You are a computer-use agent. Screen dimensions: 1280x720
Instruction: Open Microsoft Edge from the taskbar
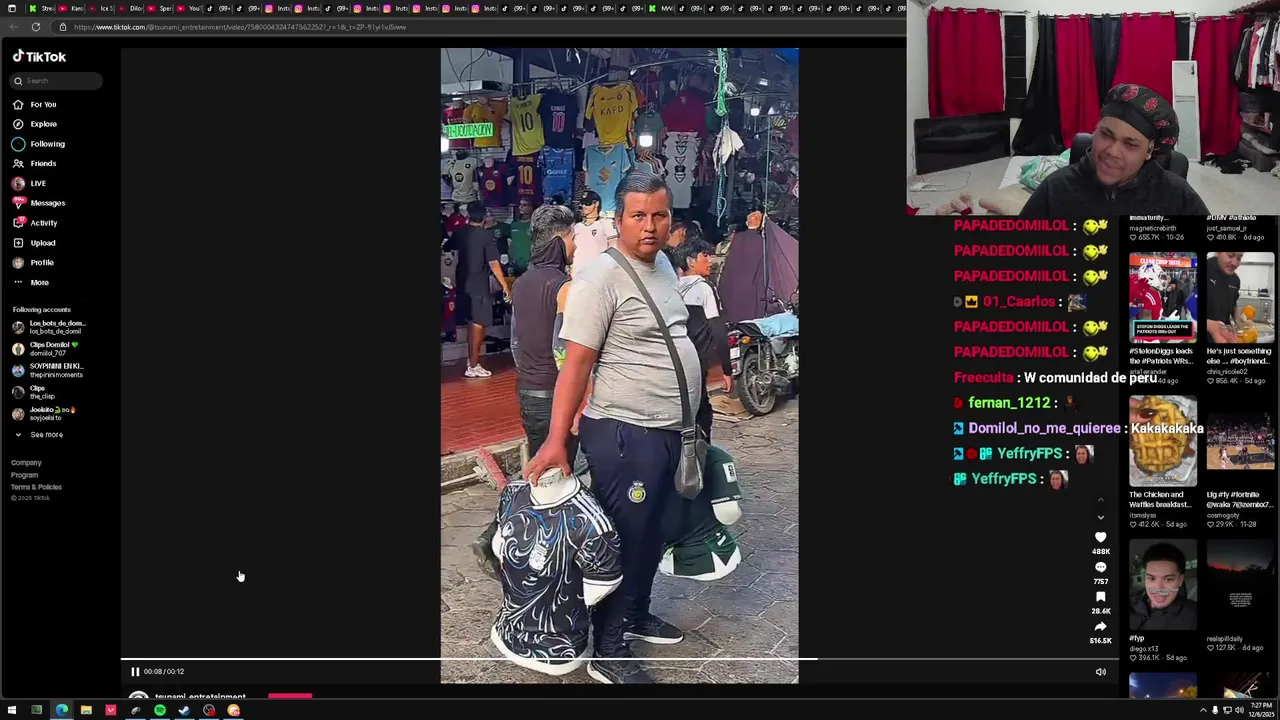pos(61,711)
